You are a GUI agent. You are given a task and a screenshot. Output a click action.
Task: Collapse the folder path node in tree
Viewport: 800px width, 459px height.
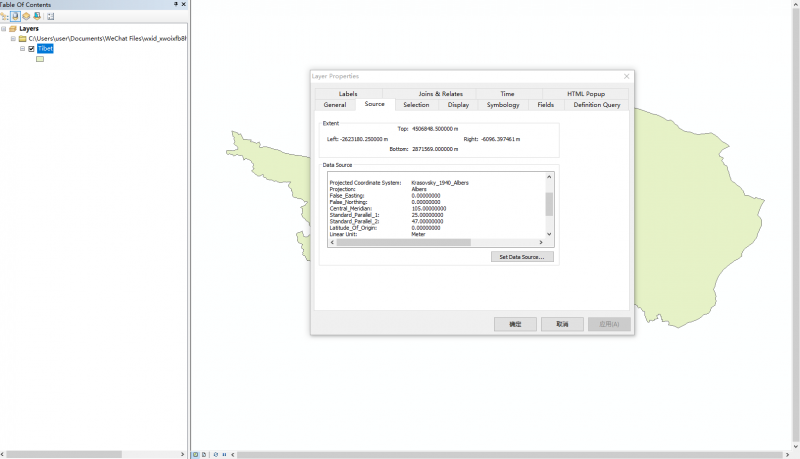13,38
